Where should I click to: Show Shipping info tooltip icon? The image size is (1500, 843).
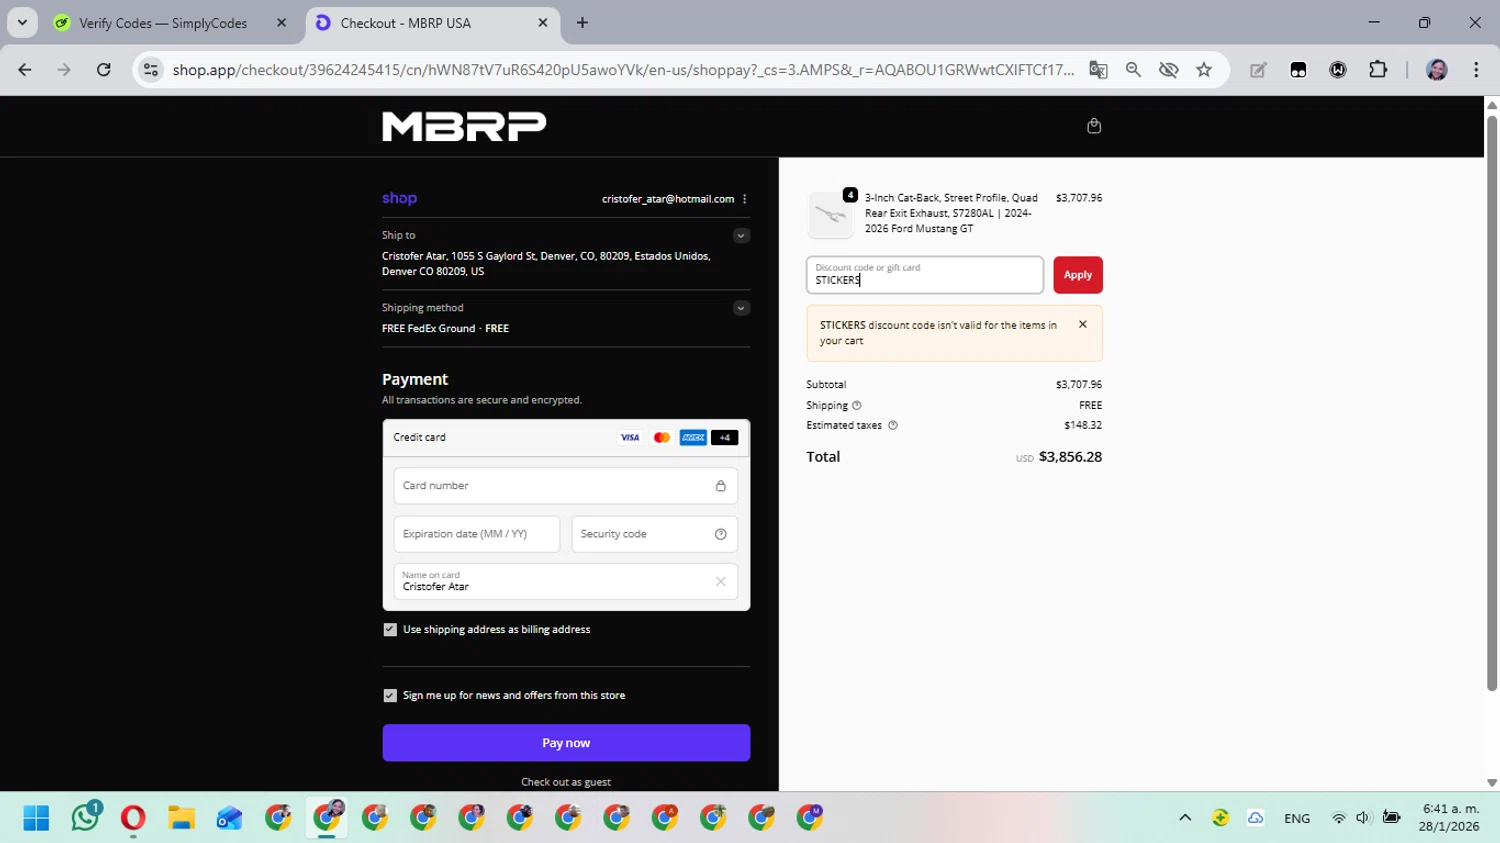tap(856, 405)
